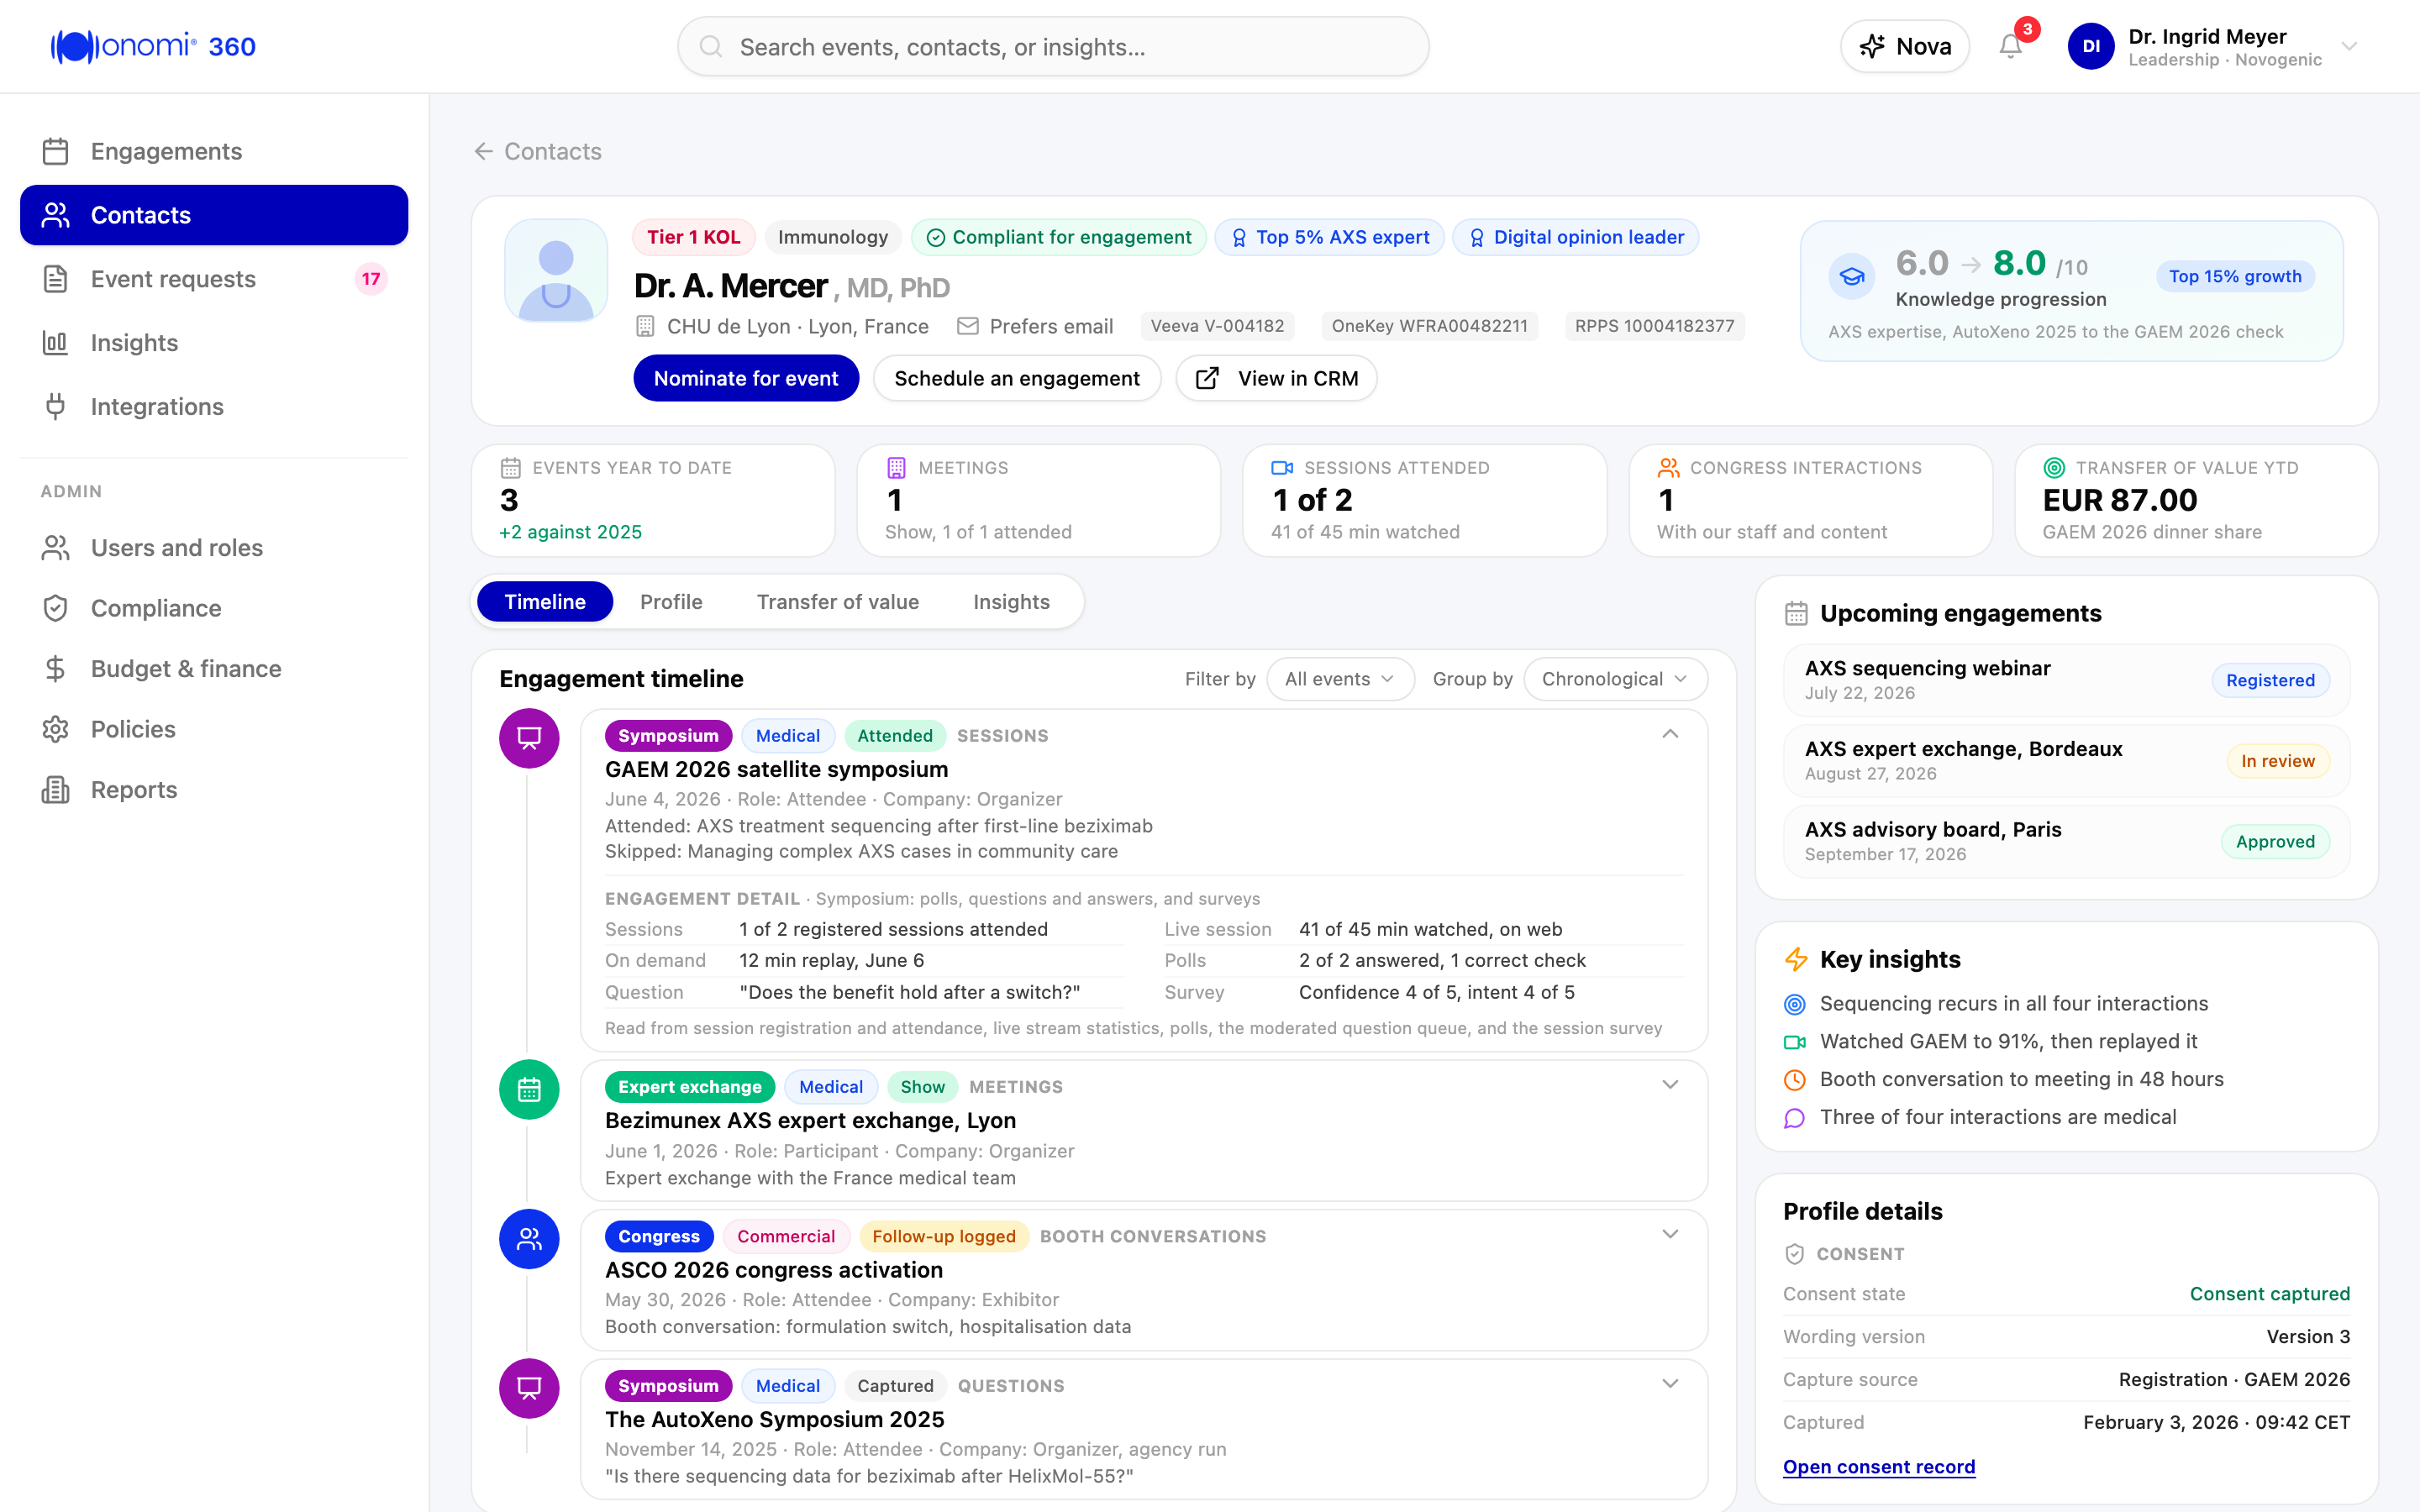Click the onomi 360 logo
The width and height of the screenshot is (2420, 1512).
tap(153, 46)
